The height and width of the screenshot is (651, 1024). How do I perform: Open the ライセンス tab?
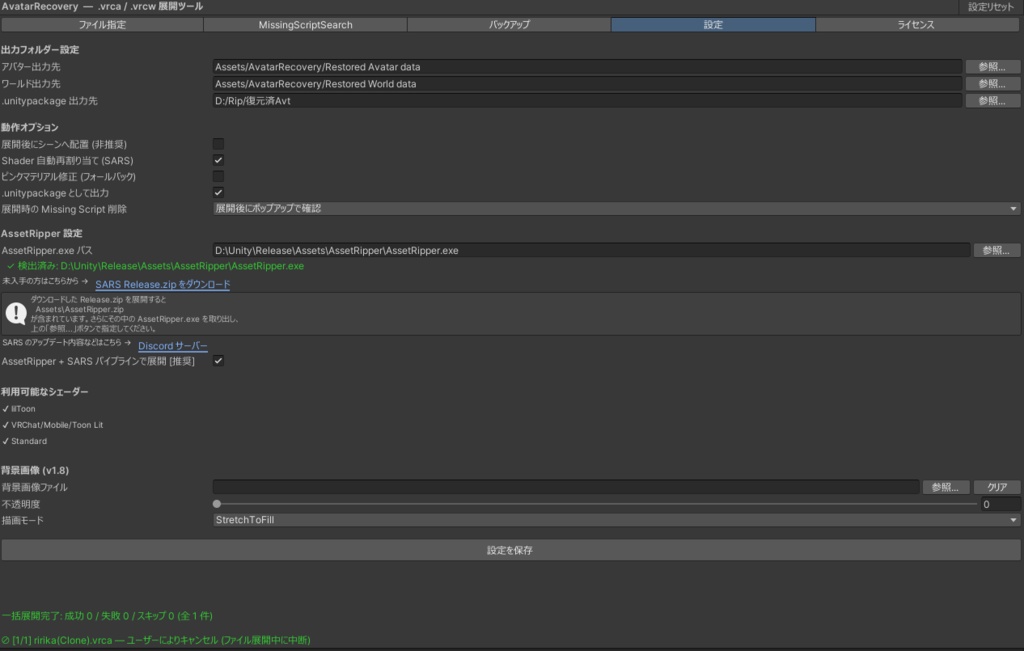coord(916,25)
